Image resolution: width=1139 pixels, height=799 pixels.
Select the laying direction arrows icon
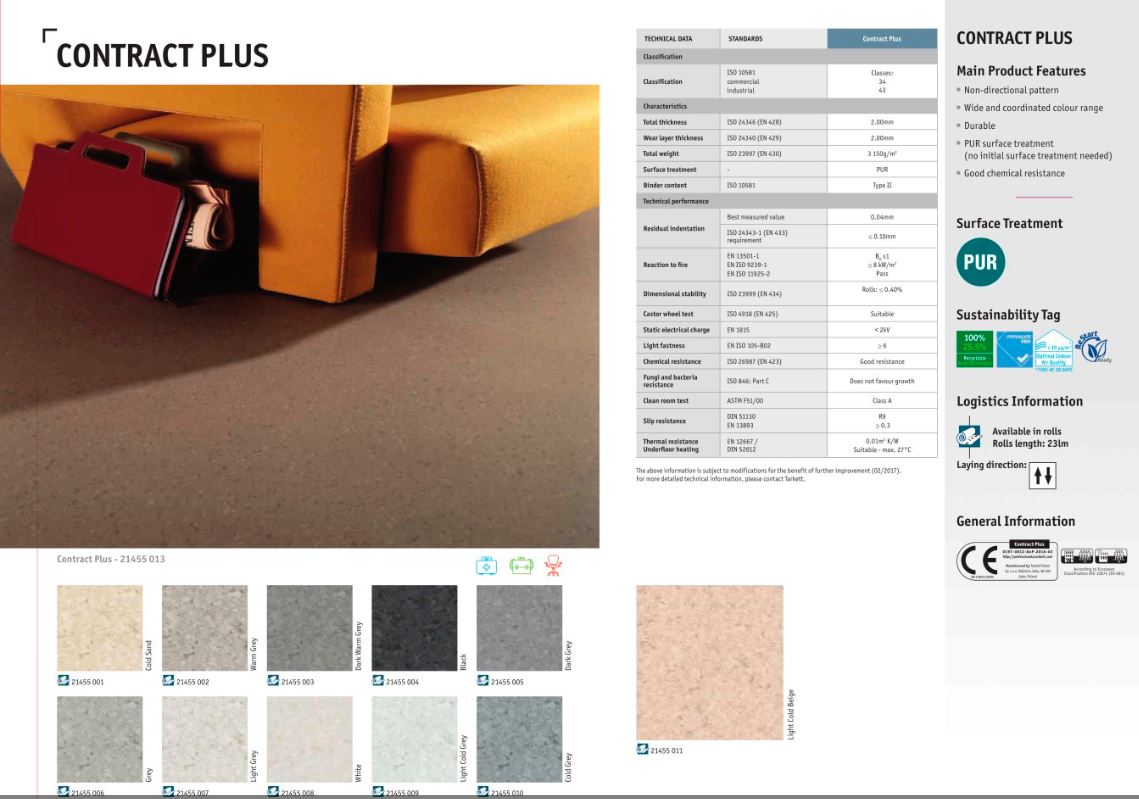click(1042, 475)
